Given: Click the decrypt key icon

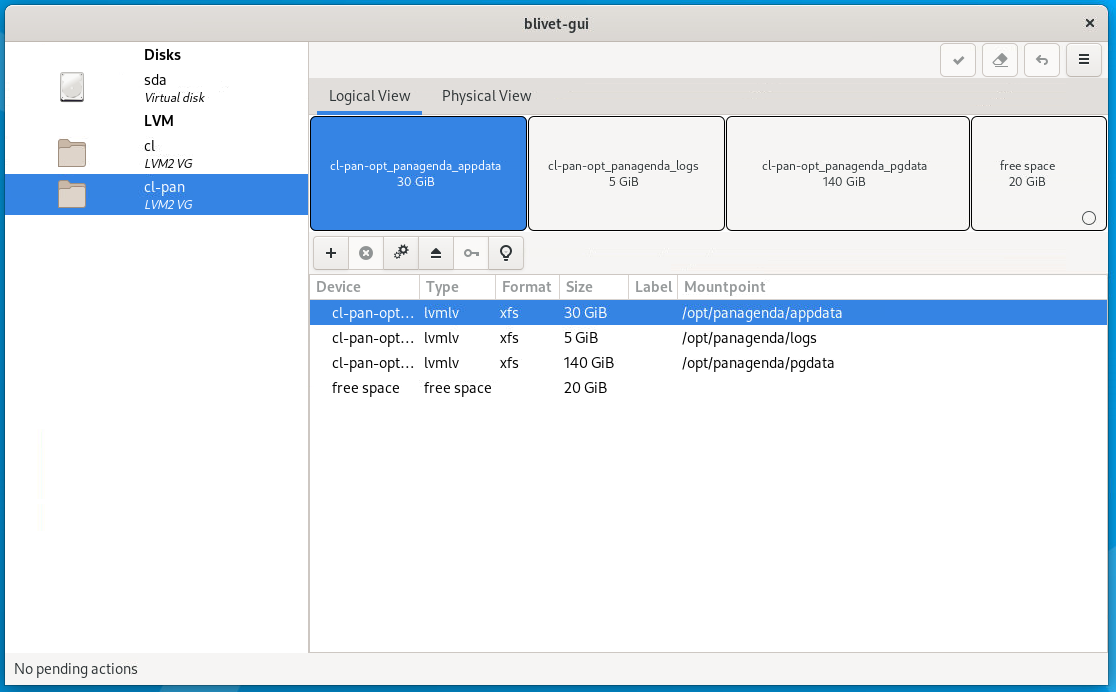Looking at the screenshot, I should point(471,253).
